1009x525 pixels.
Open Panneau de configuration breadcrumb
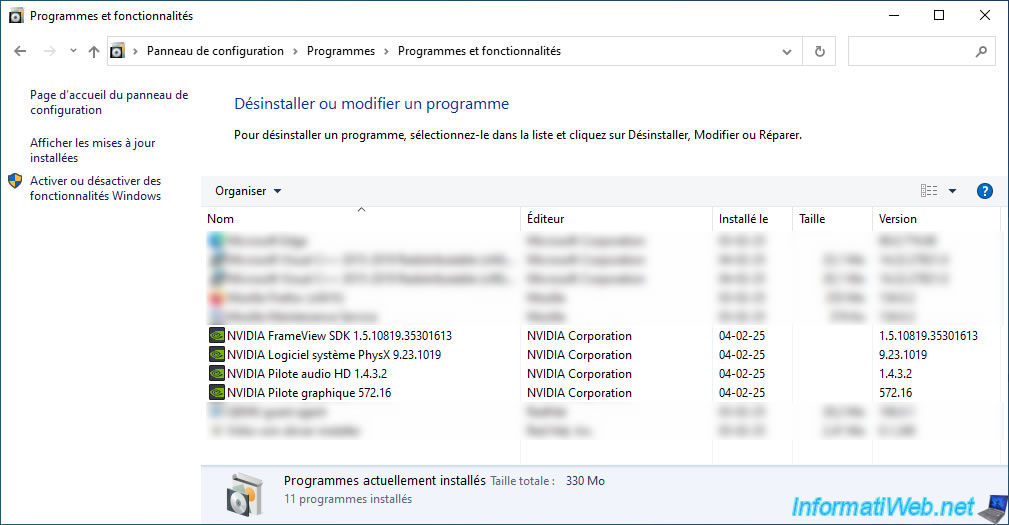(215, 51)
